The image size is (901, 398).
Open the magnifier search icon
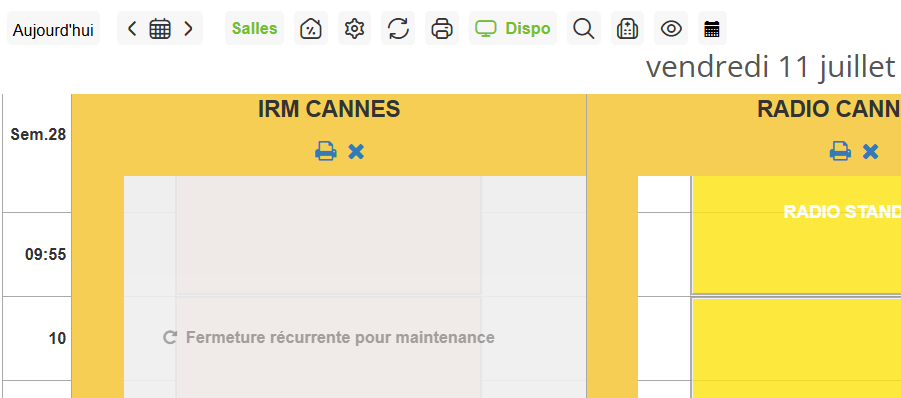584,28
